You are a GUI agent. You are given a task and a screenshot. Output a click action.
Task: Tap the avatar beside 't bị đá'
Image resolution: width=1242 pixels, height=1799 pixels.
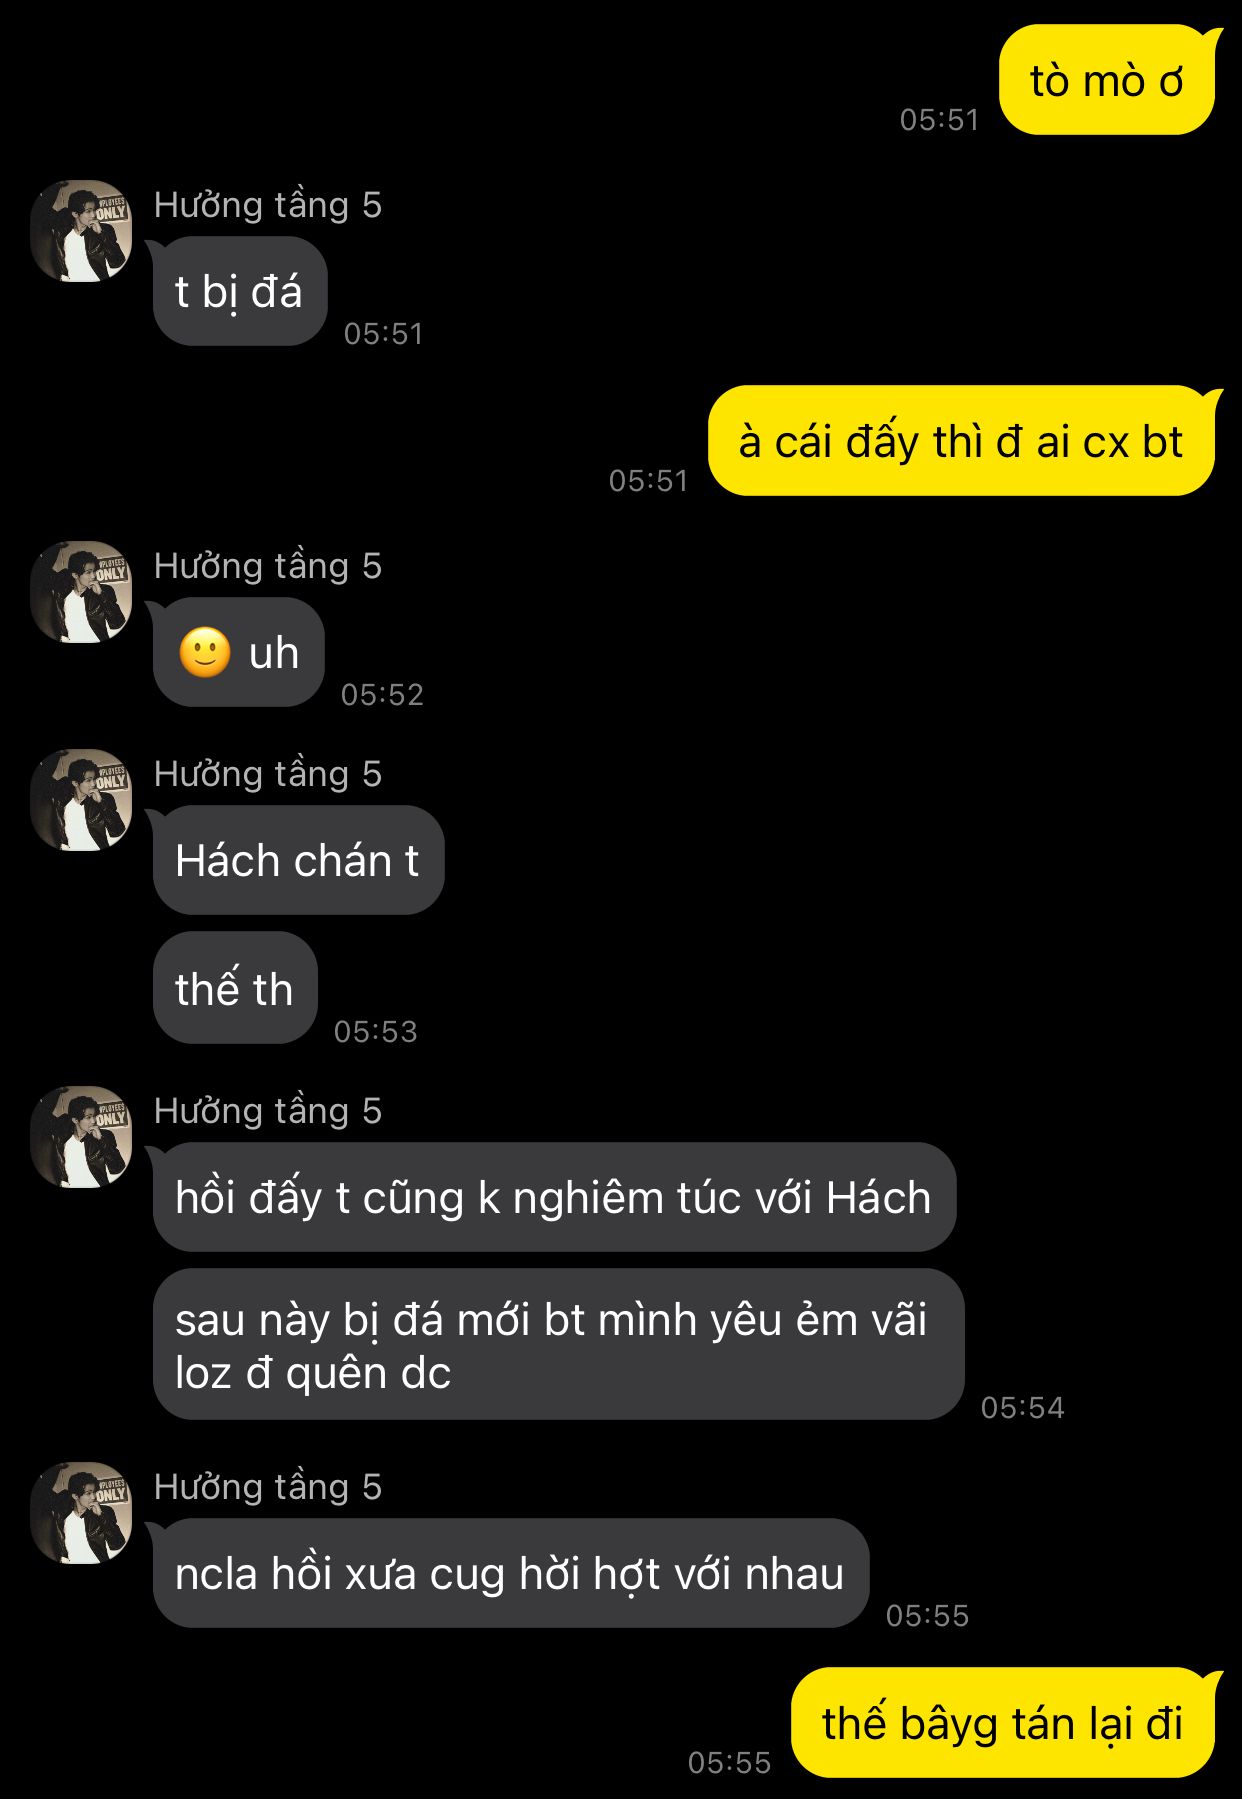click(x=81, y=231)
